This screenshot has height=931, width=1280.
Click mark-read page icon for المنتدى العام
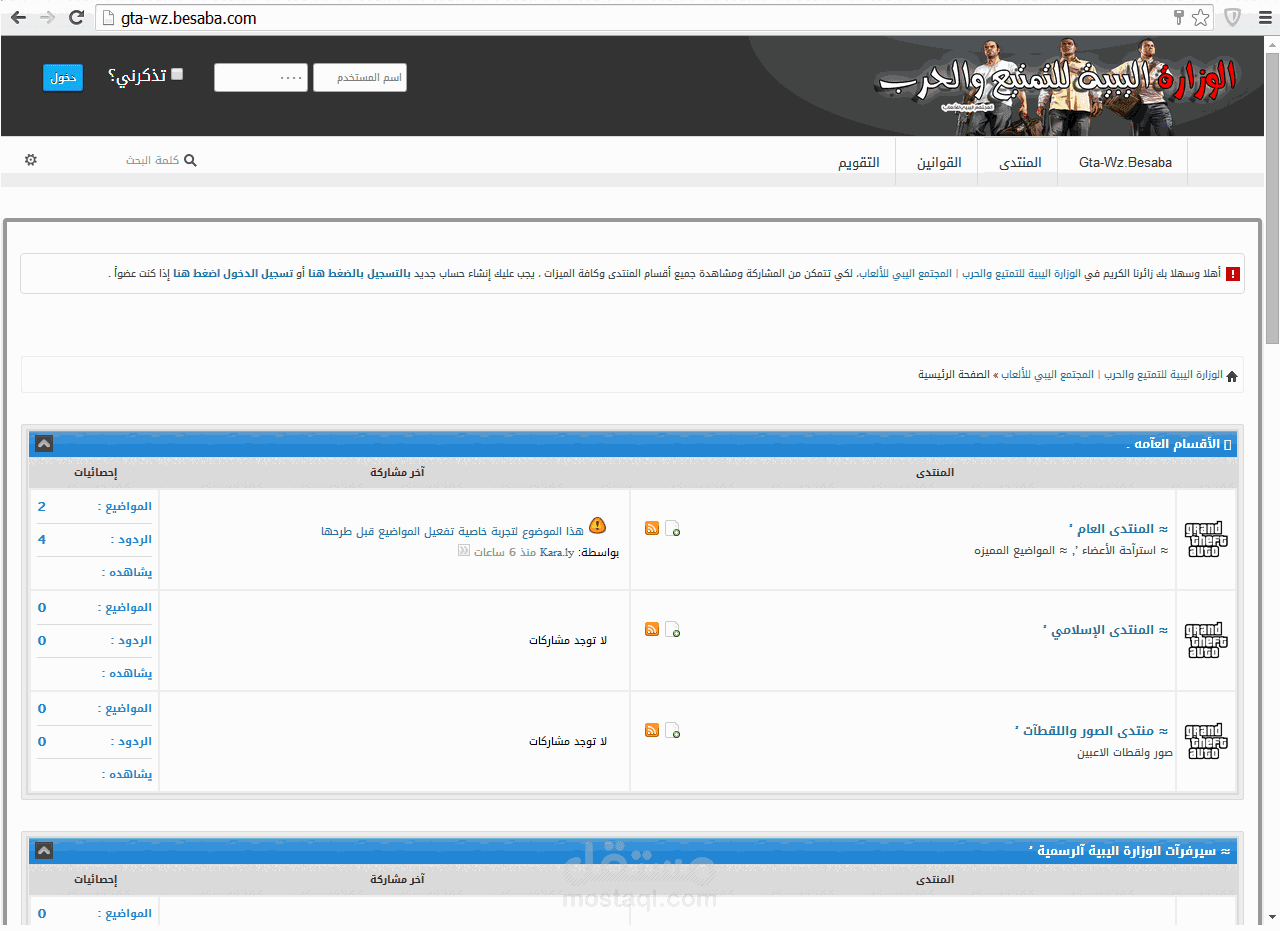tap(673, 529)
